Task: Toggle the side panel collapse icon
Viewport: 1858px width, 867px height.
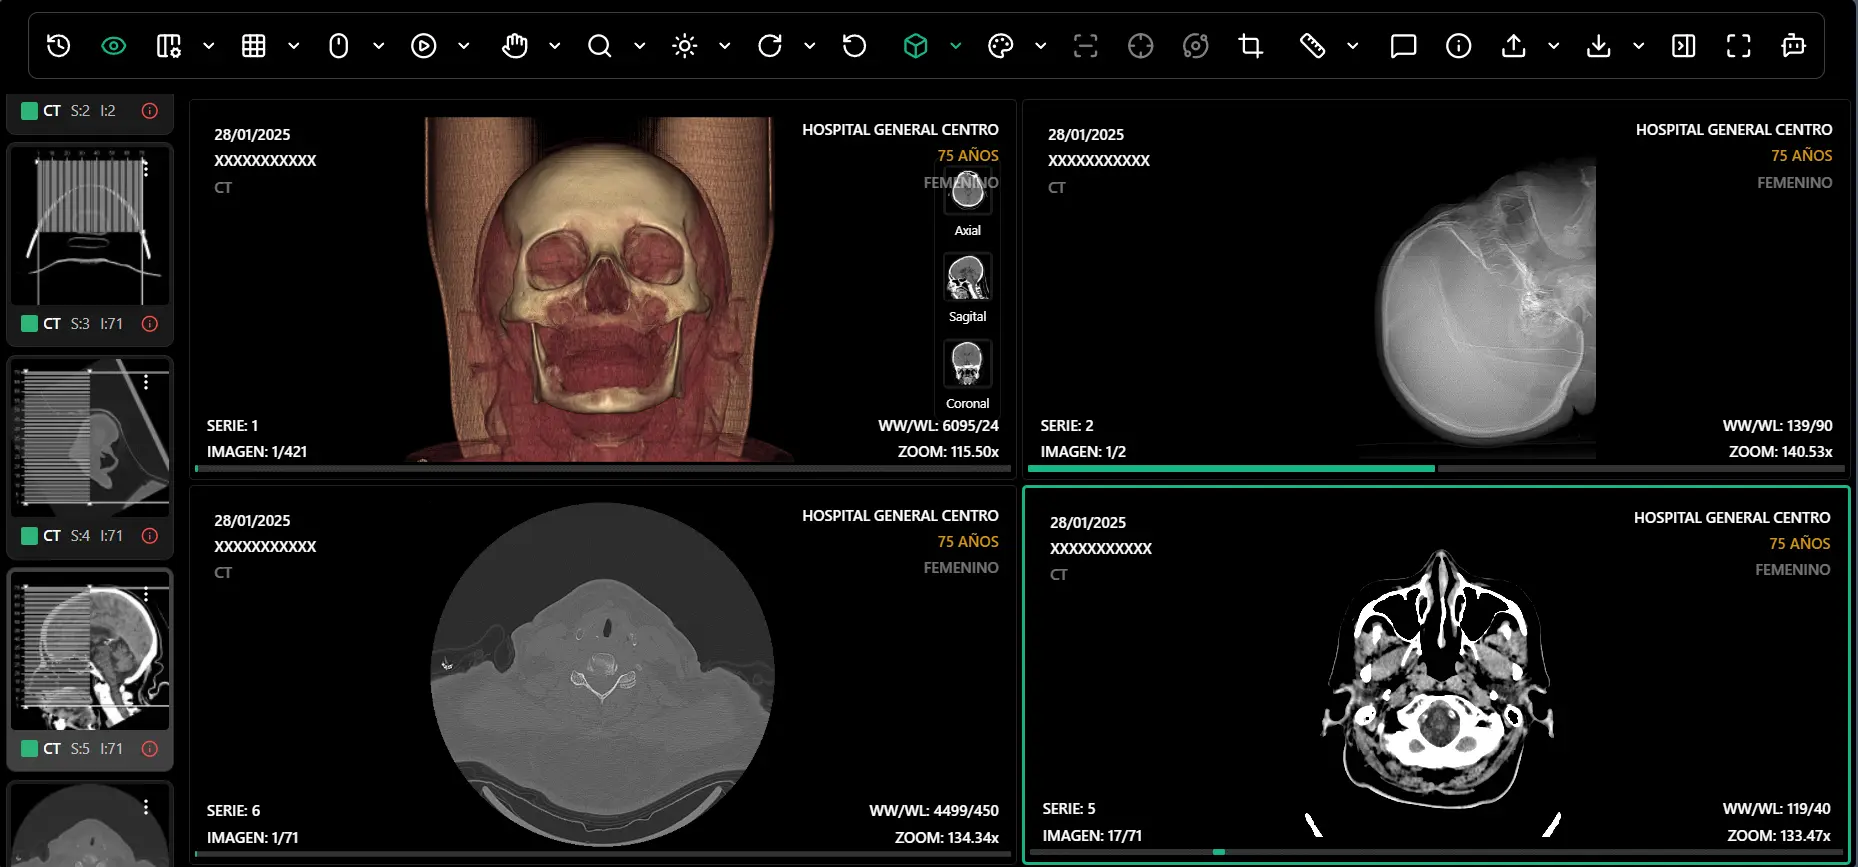Action: coord(1684,46)
